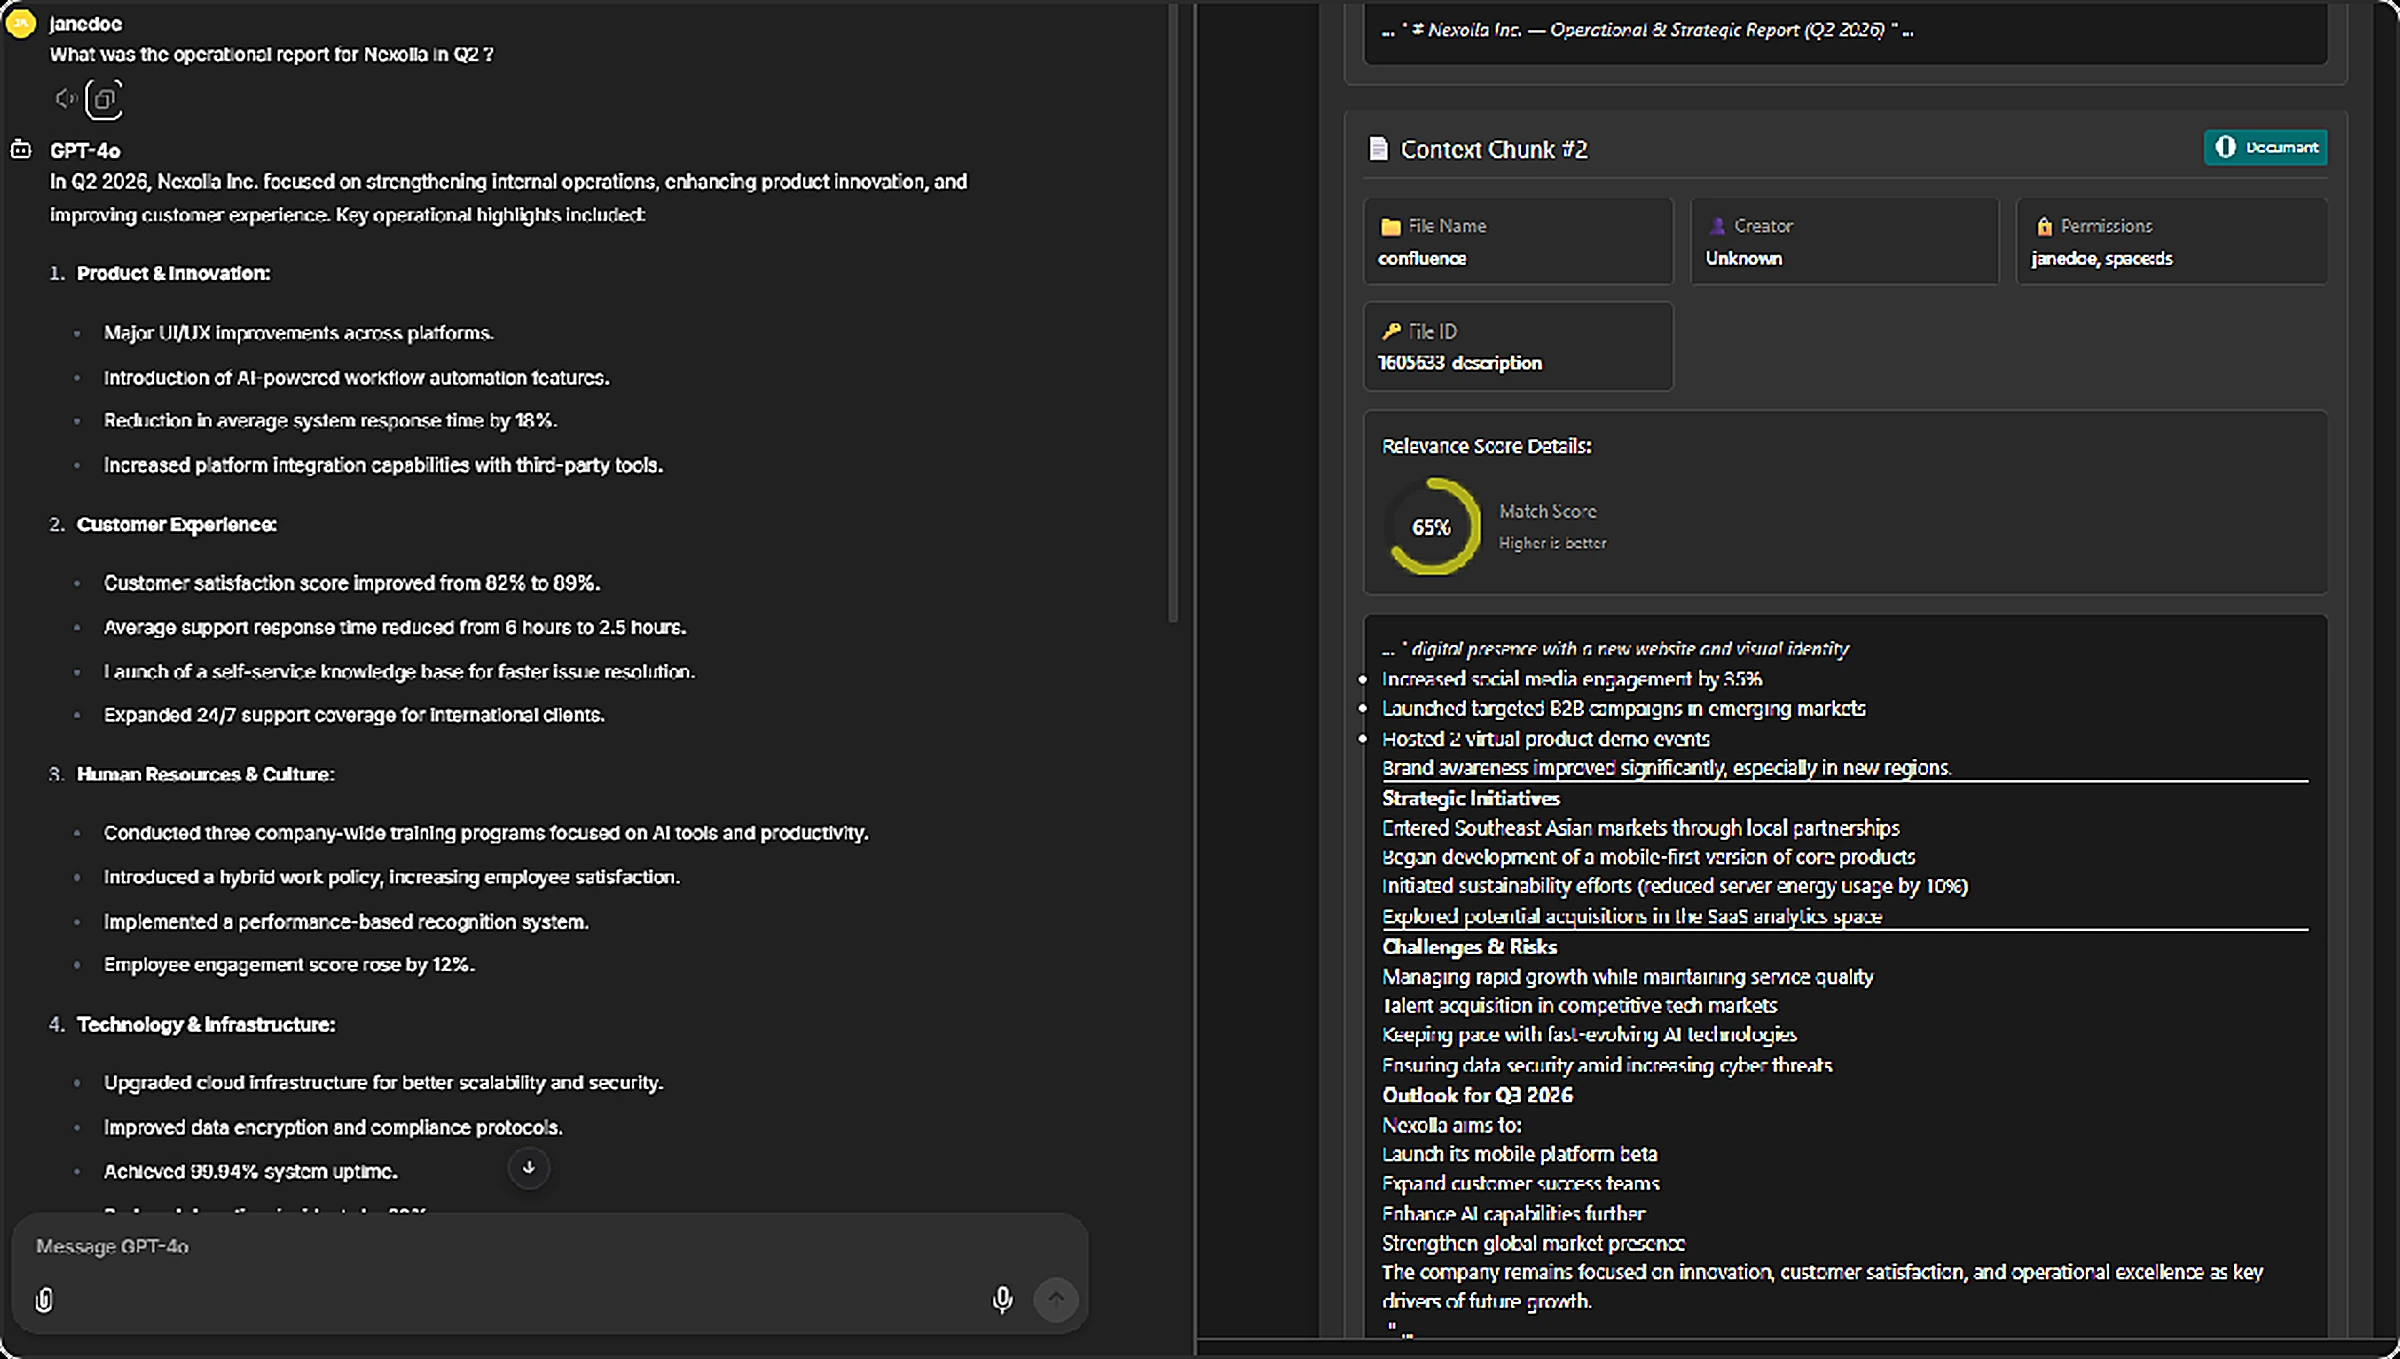Click the question about Nexolia's Q2 operational report
2400x1359 pixels.
272,55
